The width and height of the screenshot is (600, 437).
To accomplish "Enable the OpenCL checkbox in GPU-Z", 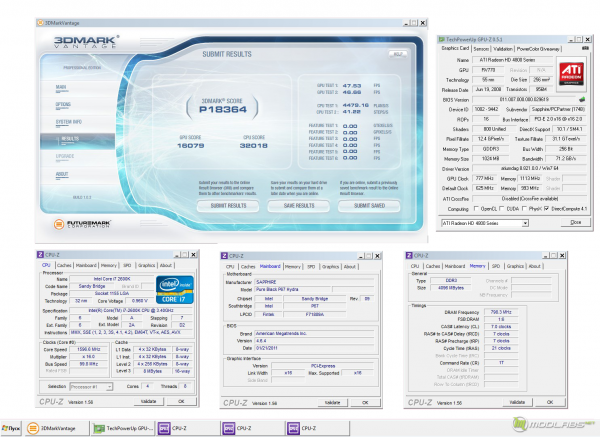I will tap(476, 209).
